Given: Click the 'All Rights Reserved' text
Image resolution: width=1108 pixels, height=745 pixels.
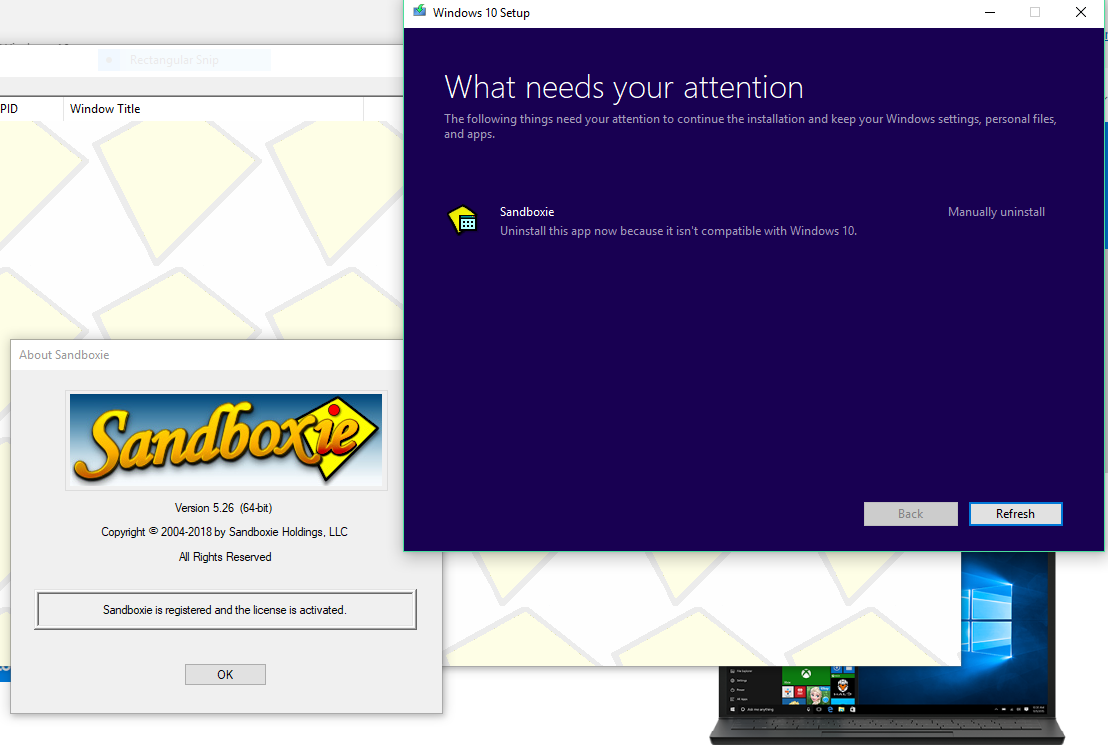Looking at the screenshot, I should pos(225,557).
